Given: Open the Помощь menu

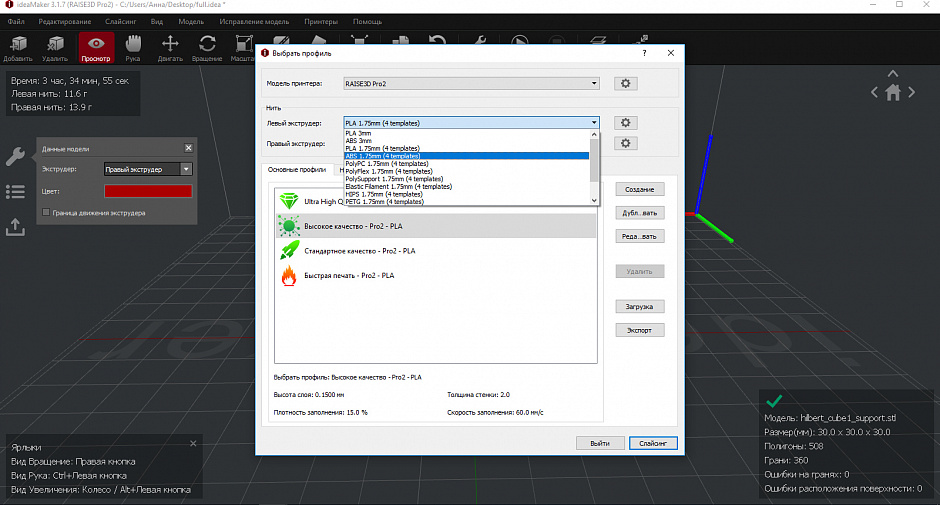Looking at the screenshot, I should click(x=367, y=22).
